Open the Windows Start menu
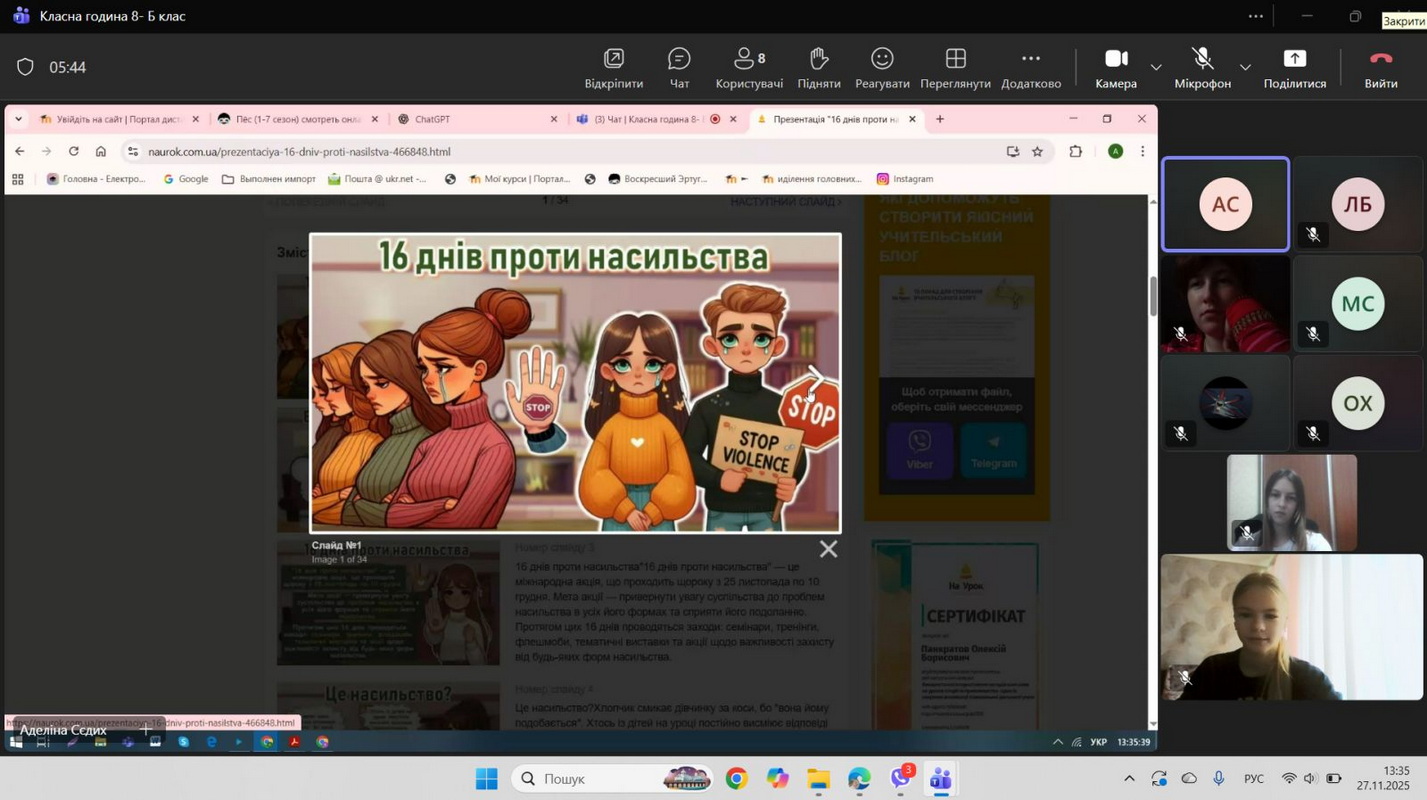The width and height of the screenshot is (1427, 800). (x=486, y=779)
